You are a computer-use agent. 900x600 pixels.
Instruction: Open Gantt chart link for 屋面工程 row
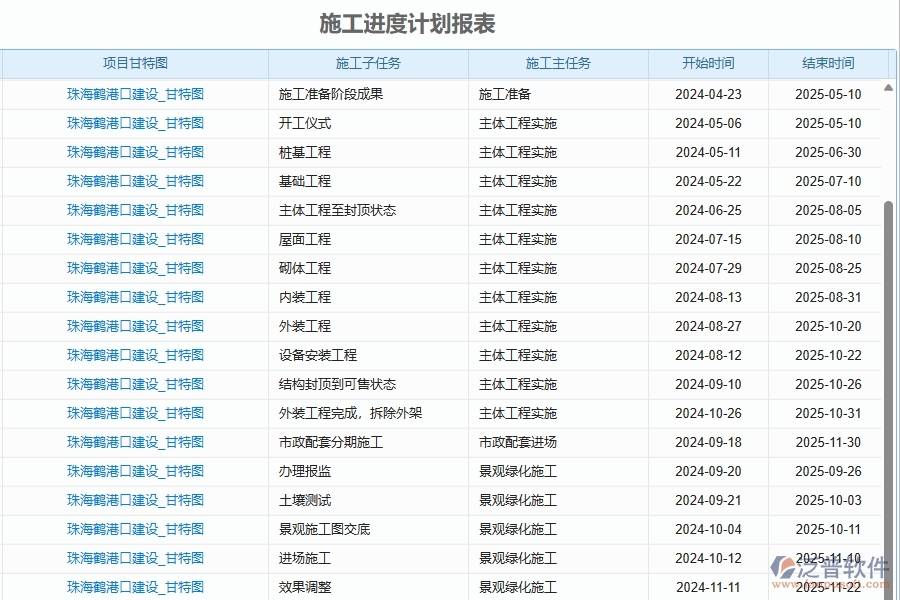[x=133, y=239]
